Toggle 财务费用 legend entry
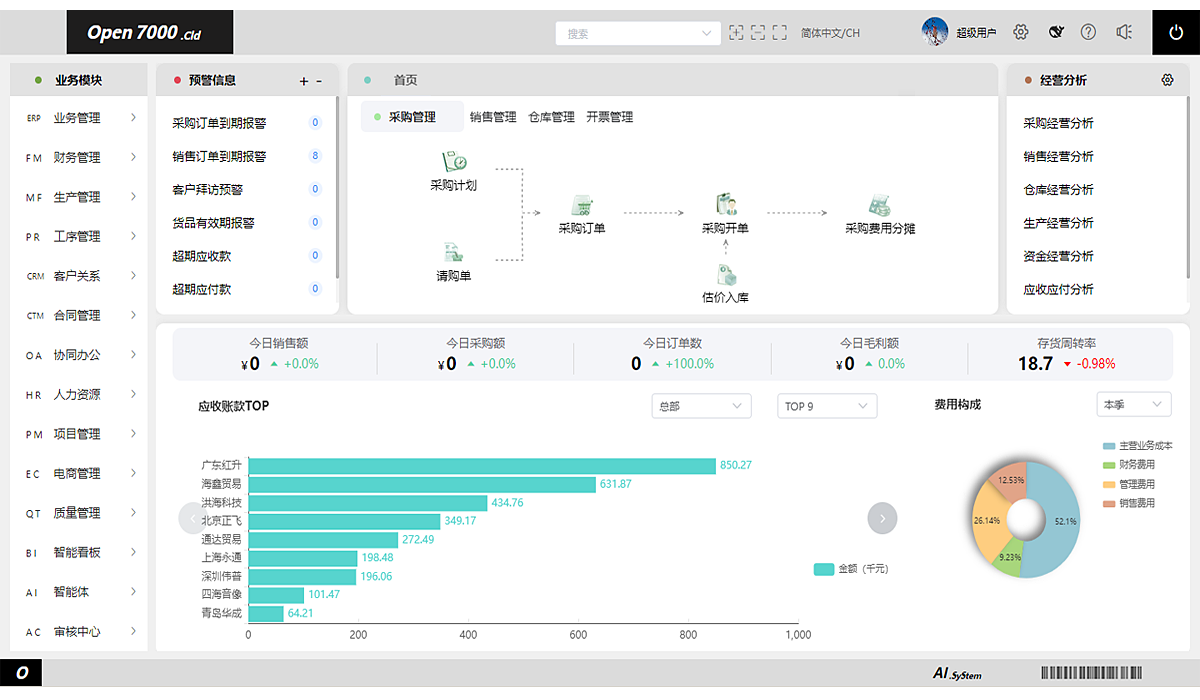Viewport: 1200px width, 700px height. (1129, 465)
